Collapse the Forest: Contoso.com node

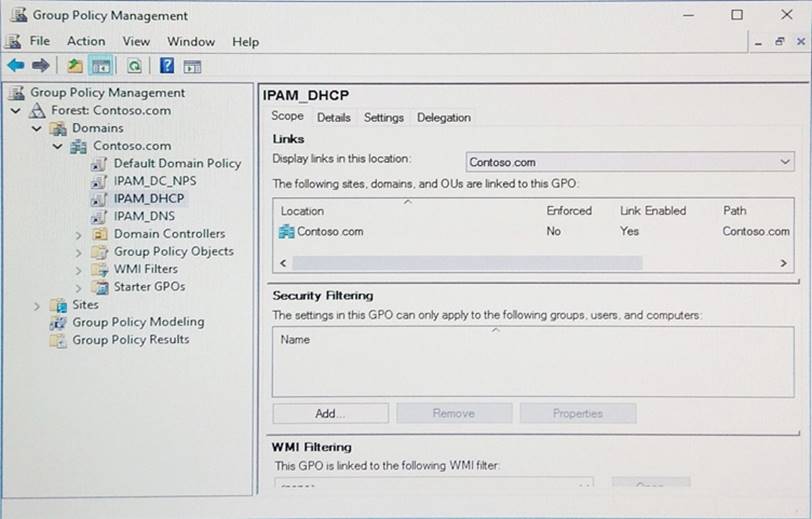click(x=16, y=111)
